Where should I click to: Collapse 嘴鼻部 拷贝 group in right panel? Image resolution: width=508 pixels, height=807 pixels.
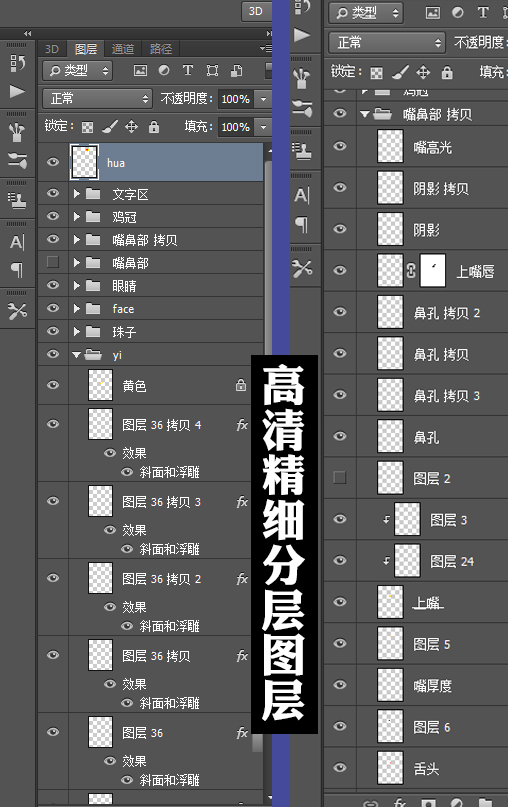pyautogui.click(x=365, y=114)
